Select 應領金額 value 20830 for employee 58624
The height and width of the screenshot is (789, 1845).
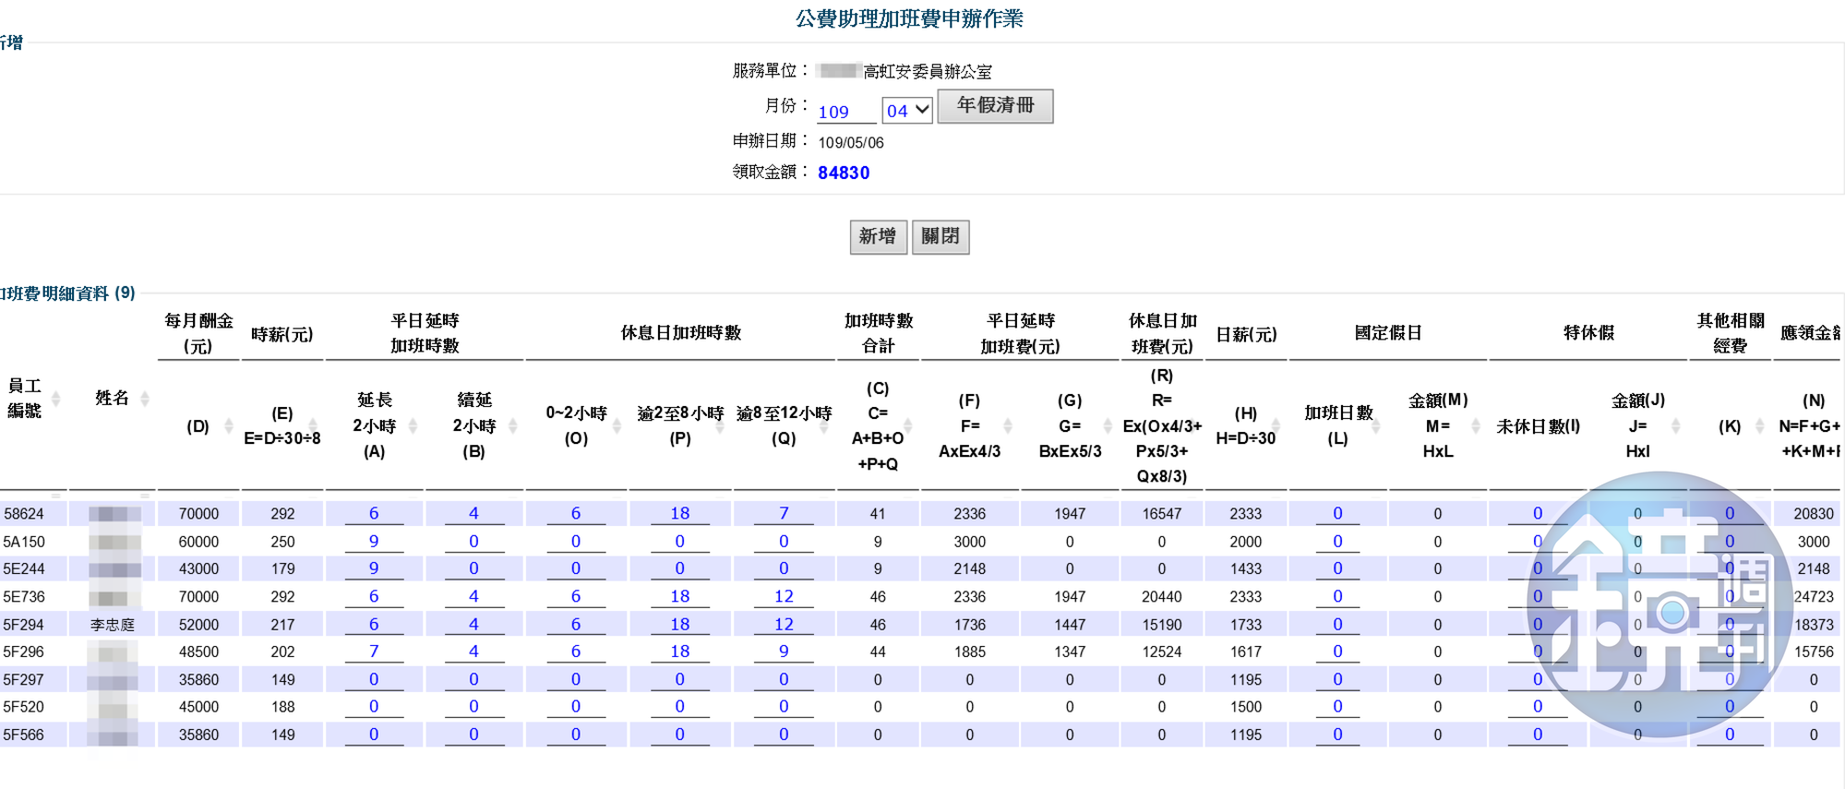(1814, 514)
